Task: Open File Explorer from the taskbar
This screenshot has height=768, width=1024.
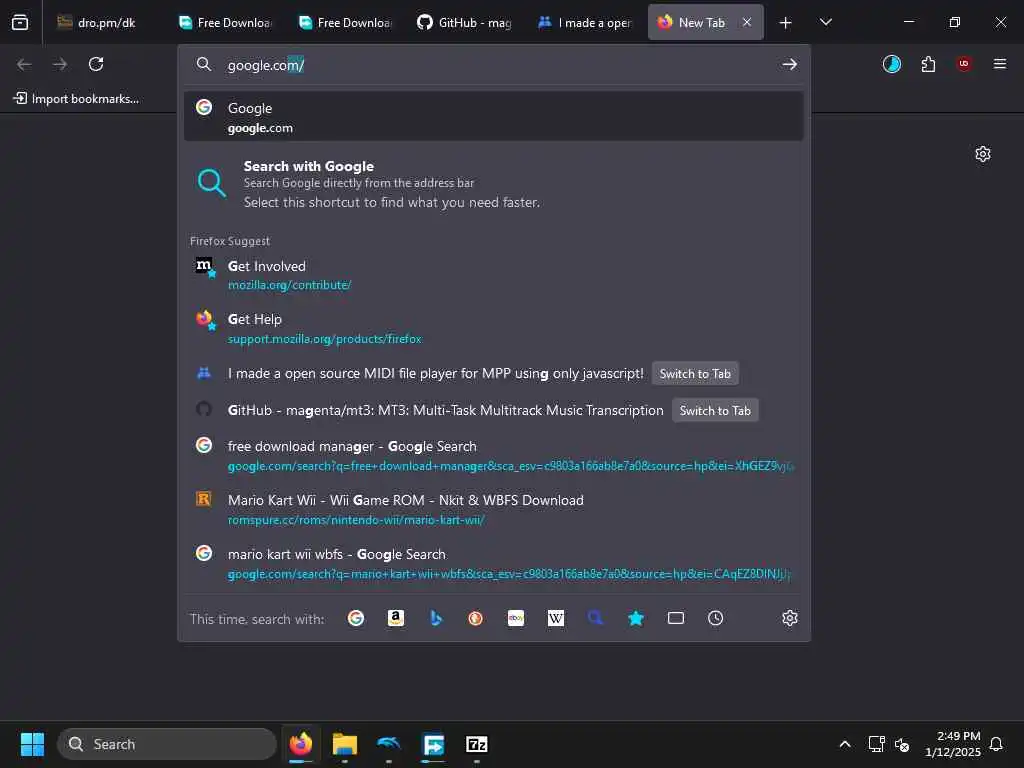Action: tap(345, 744)
